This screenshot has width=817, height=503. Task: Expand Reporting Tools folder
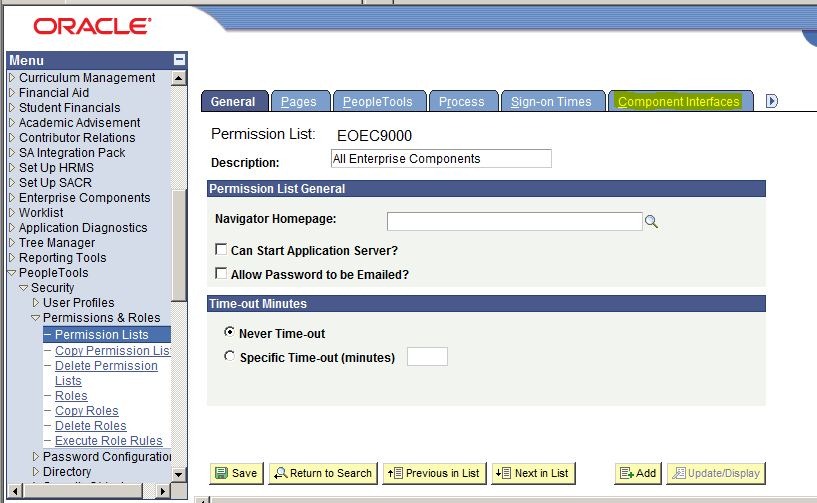click(12, 257)
